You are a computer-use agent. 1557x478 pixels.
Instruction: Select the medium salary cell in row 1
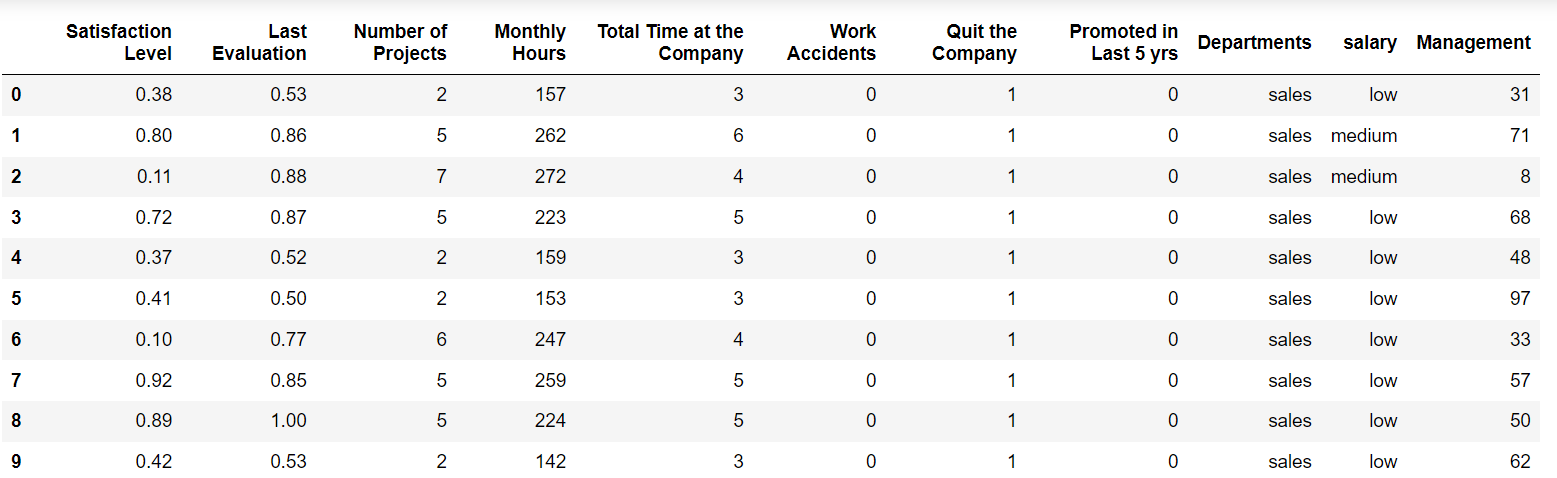pos(1364,136)
